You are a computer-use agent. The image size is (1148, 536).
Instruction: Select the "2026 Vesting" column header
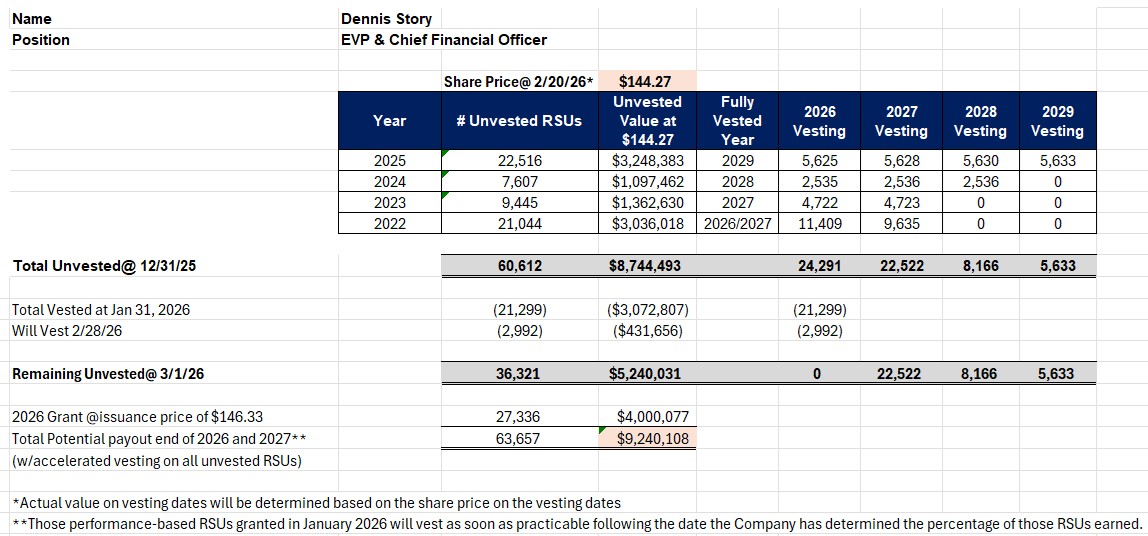(819, 121)
